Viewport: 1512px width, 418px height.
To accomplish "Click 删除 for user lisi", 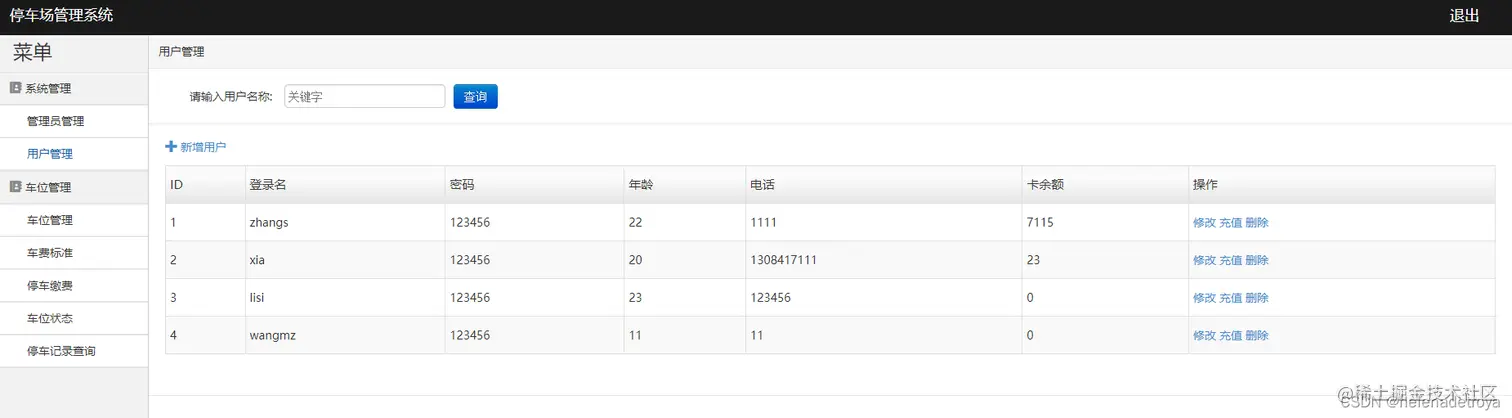I will pos(1257,298).
